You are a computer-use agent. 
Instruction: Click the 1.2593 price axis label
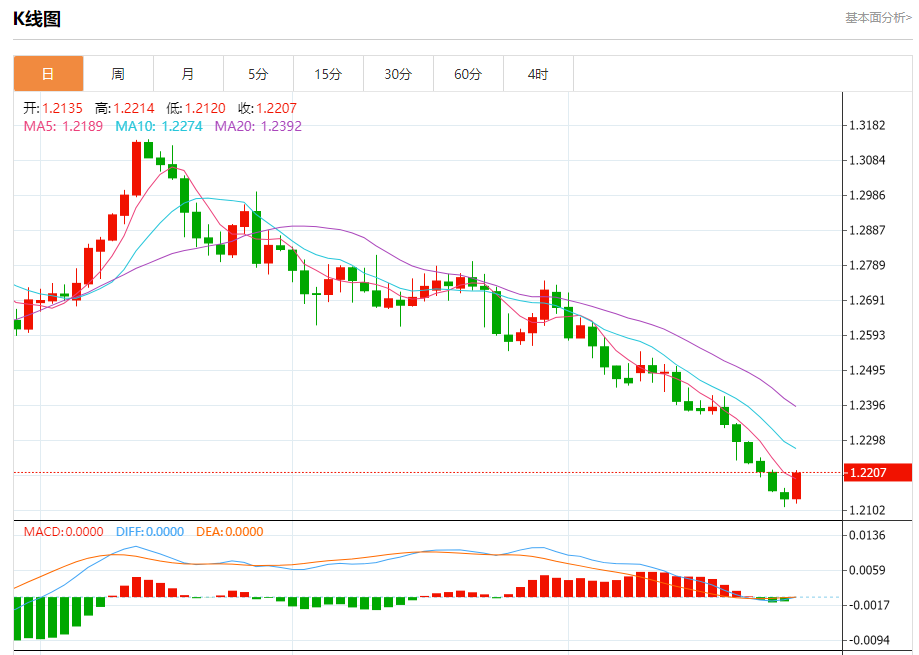867,335
